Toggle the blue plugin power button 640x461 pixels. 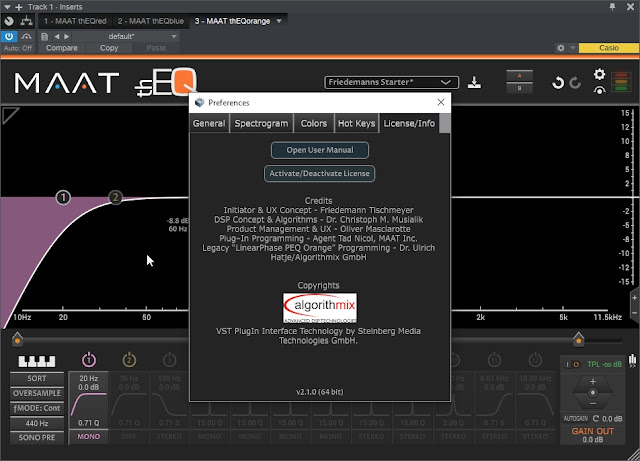click(x=9, y=36)
